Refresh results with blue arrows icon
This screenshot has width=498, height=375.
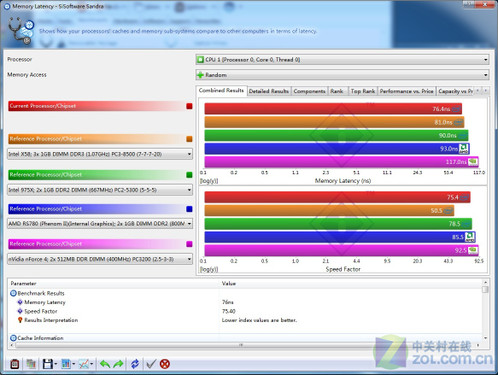click(x=135, y=364)
